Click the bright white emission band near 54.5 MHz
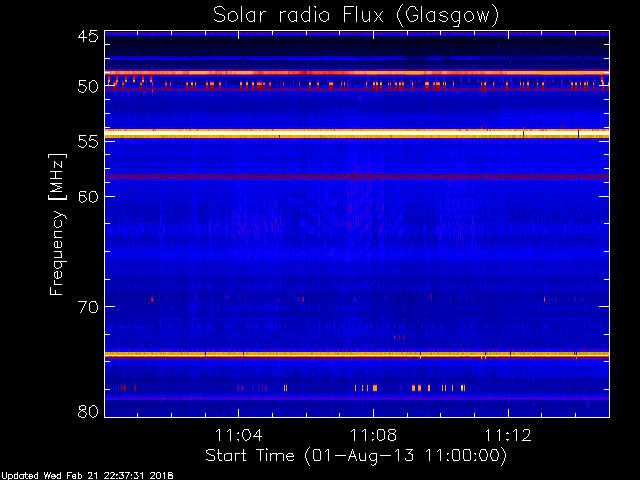The width and height of the screenshot is (640, 480). [357, 133]
